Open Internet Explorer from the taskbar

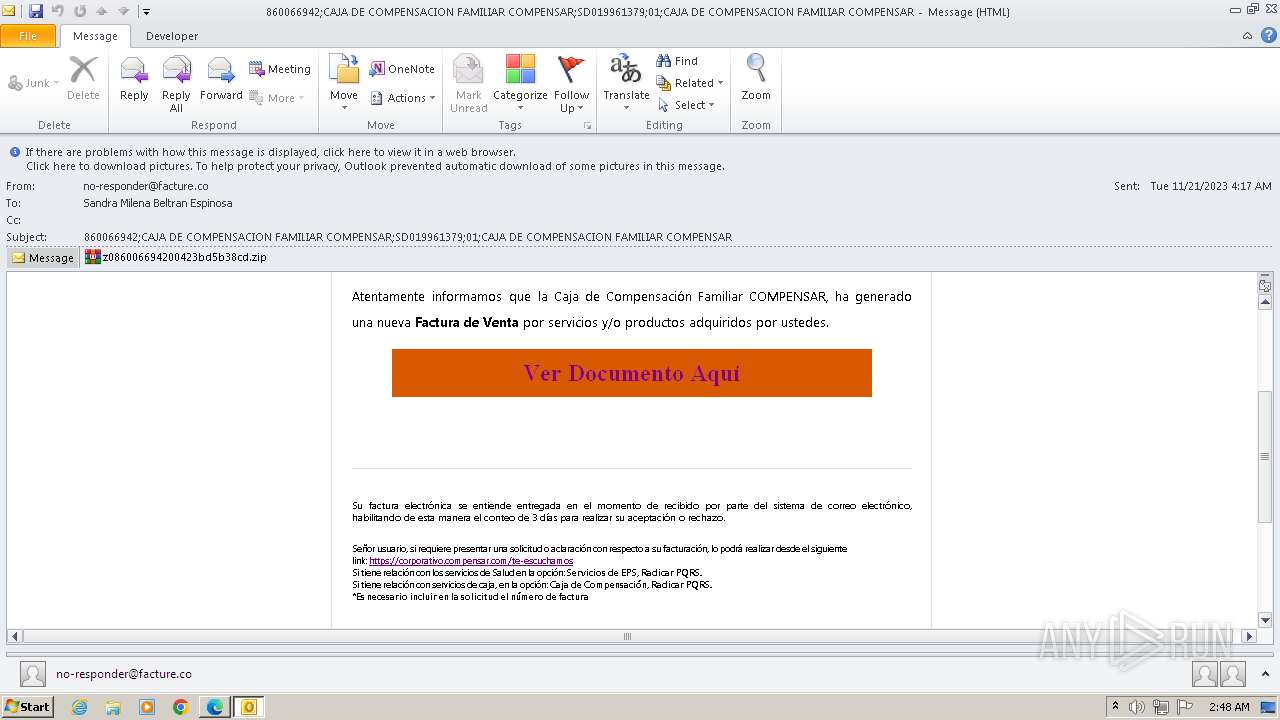79,707
